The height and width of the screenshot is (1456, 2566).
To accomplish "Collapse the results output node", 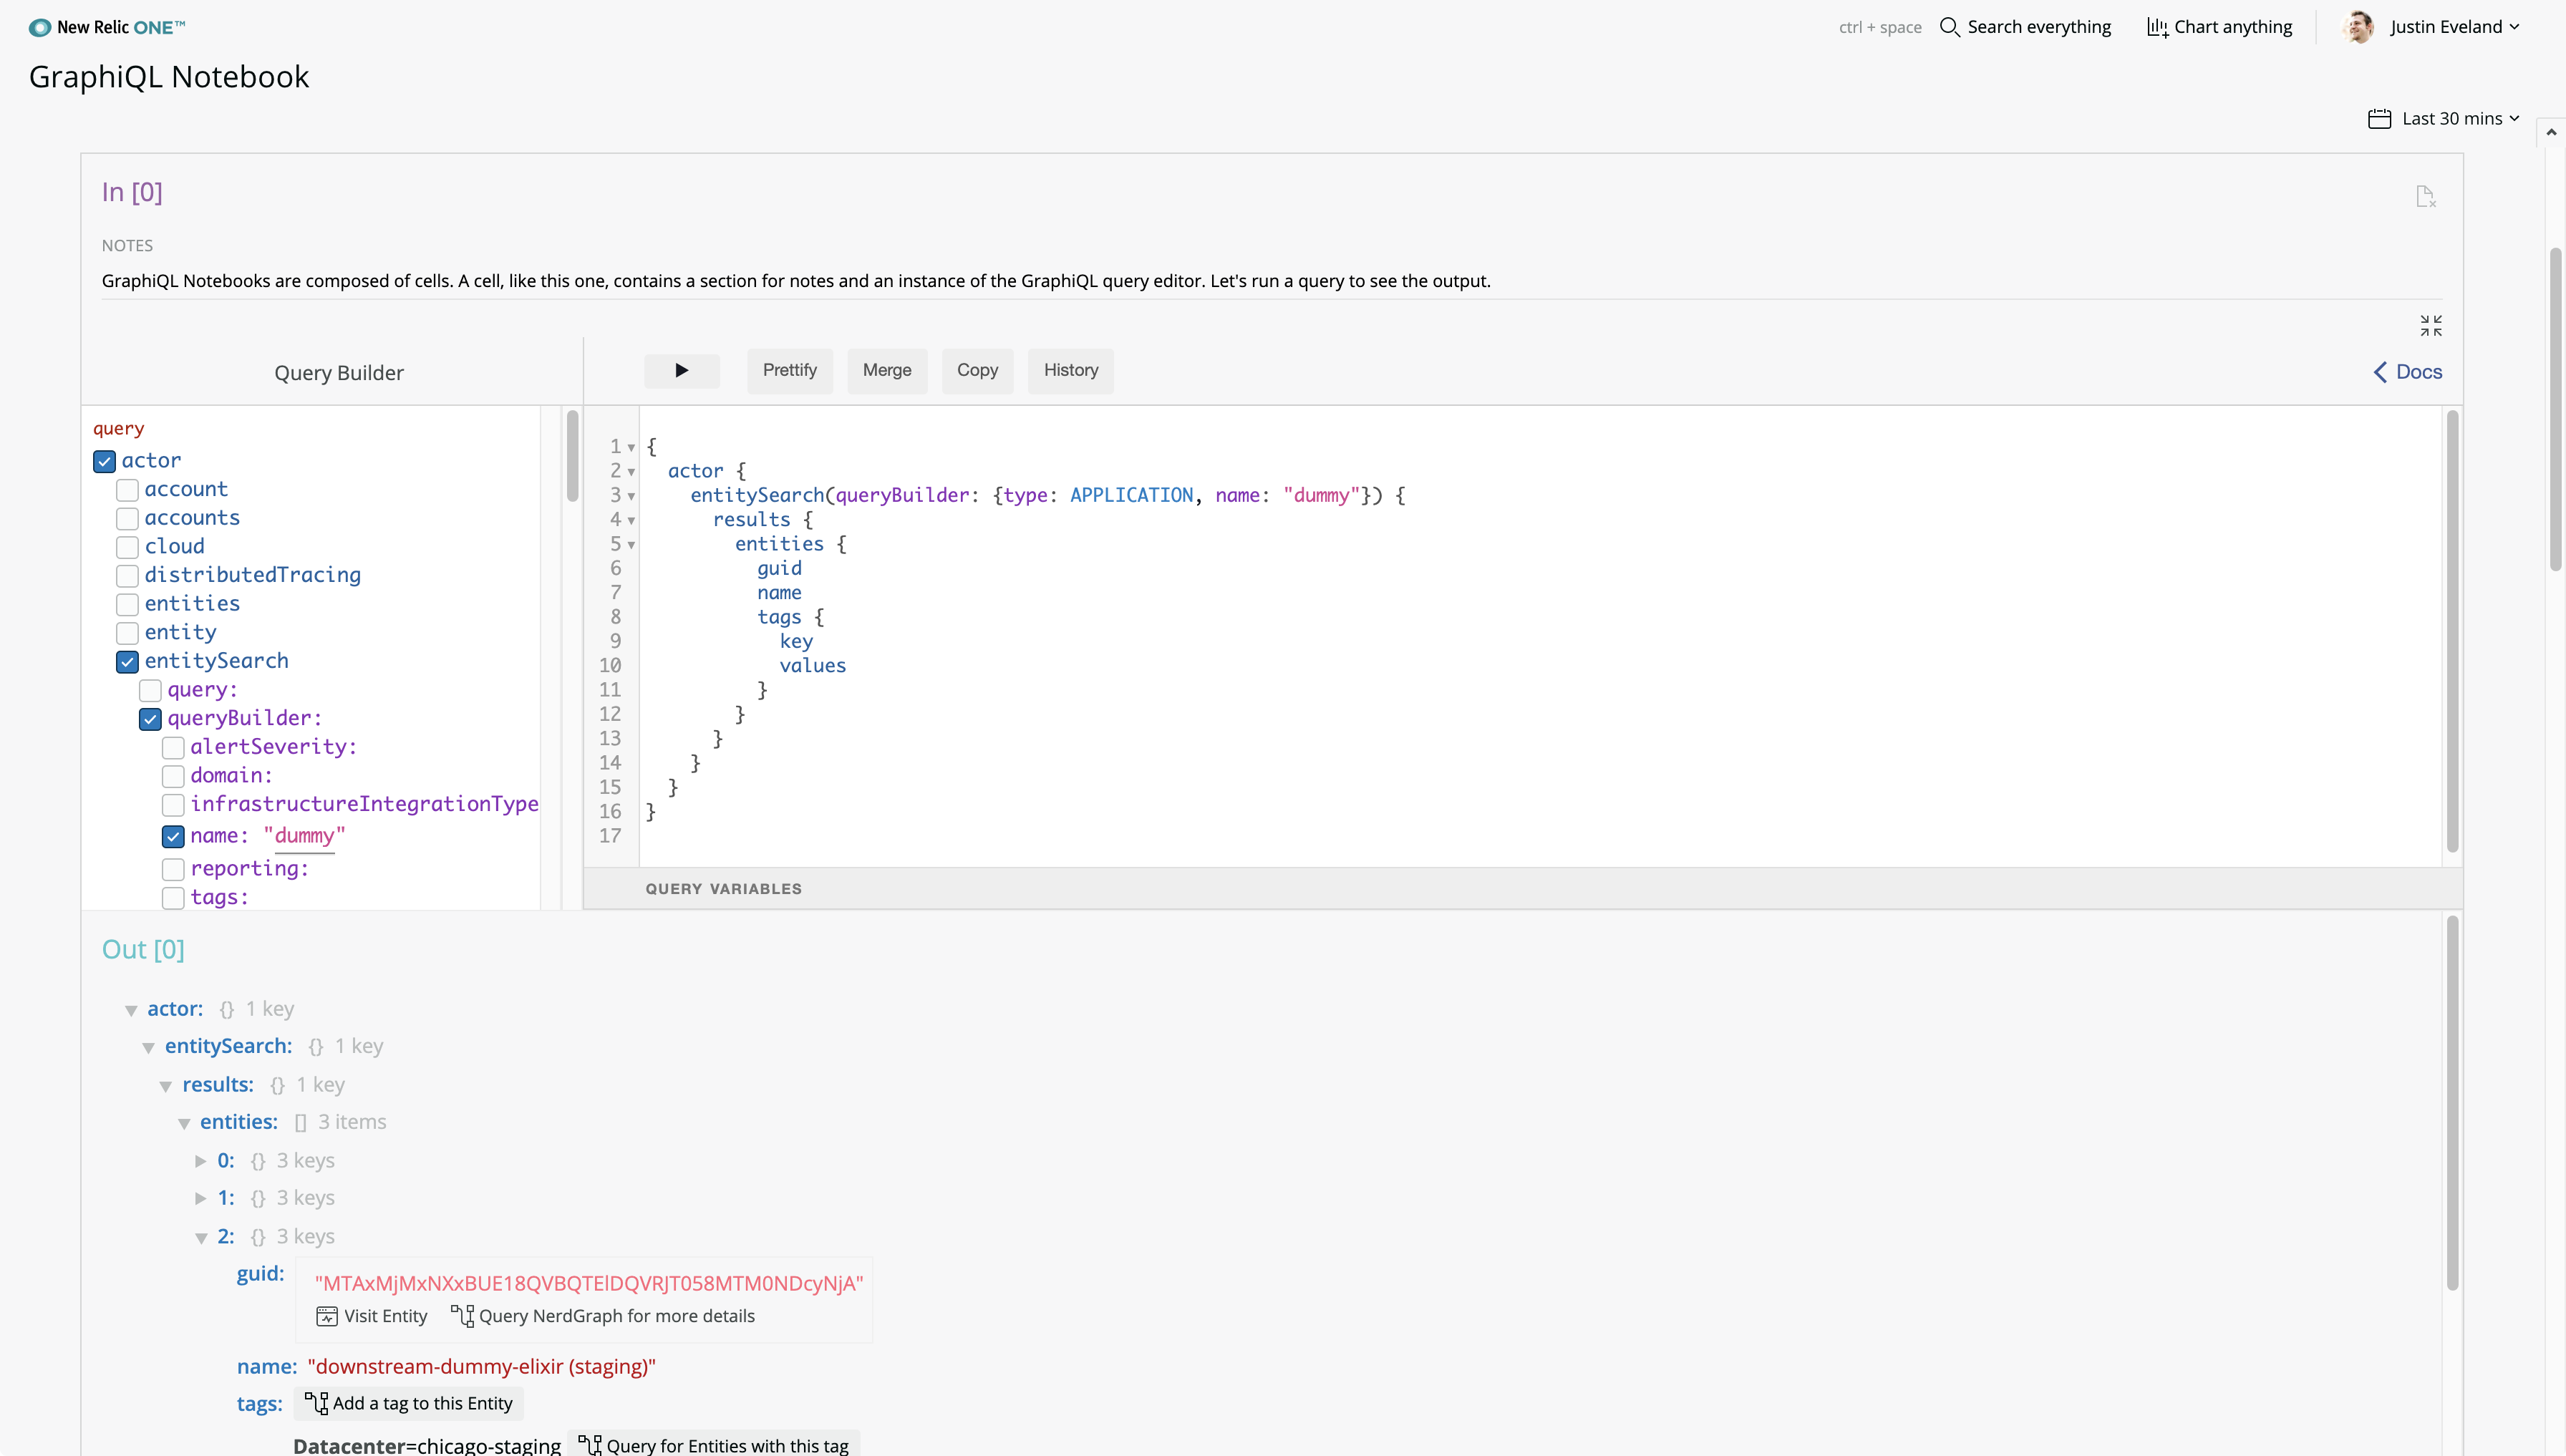I will 166,1086.
